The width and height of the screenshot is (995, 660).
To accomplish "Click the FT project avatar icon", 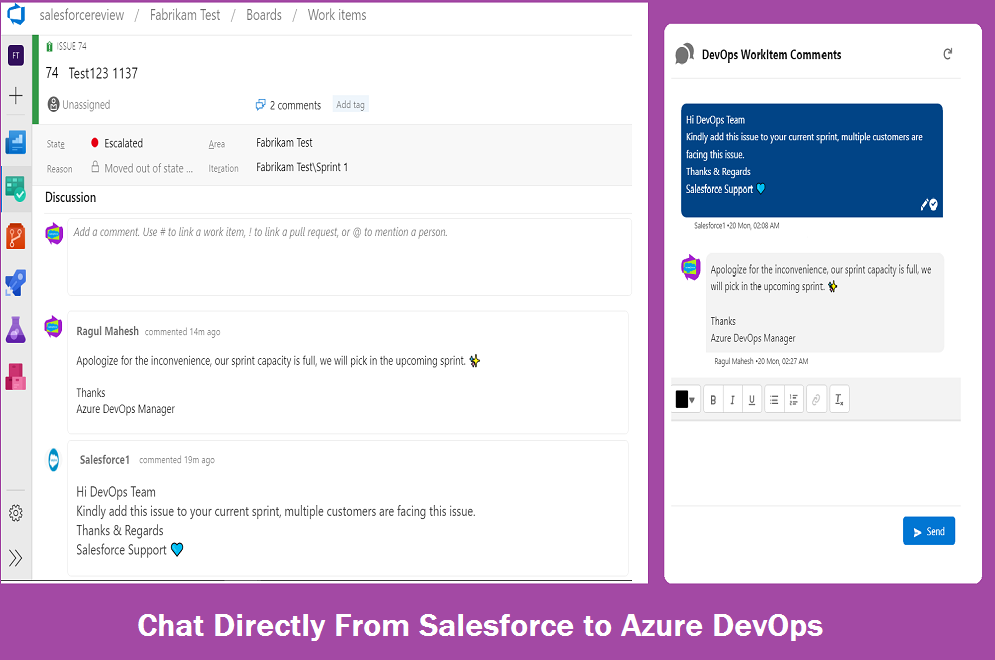I will tap(15, 54).
